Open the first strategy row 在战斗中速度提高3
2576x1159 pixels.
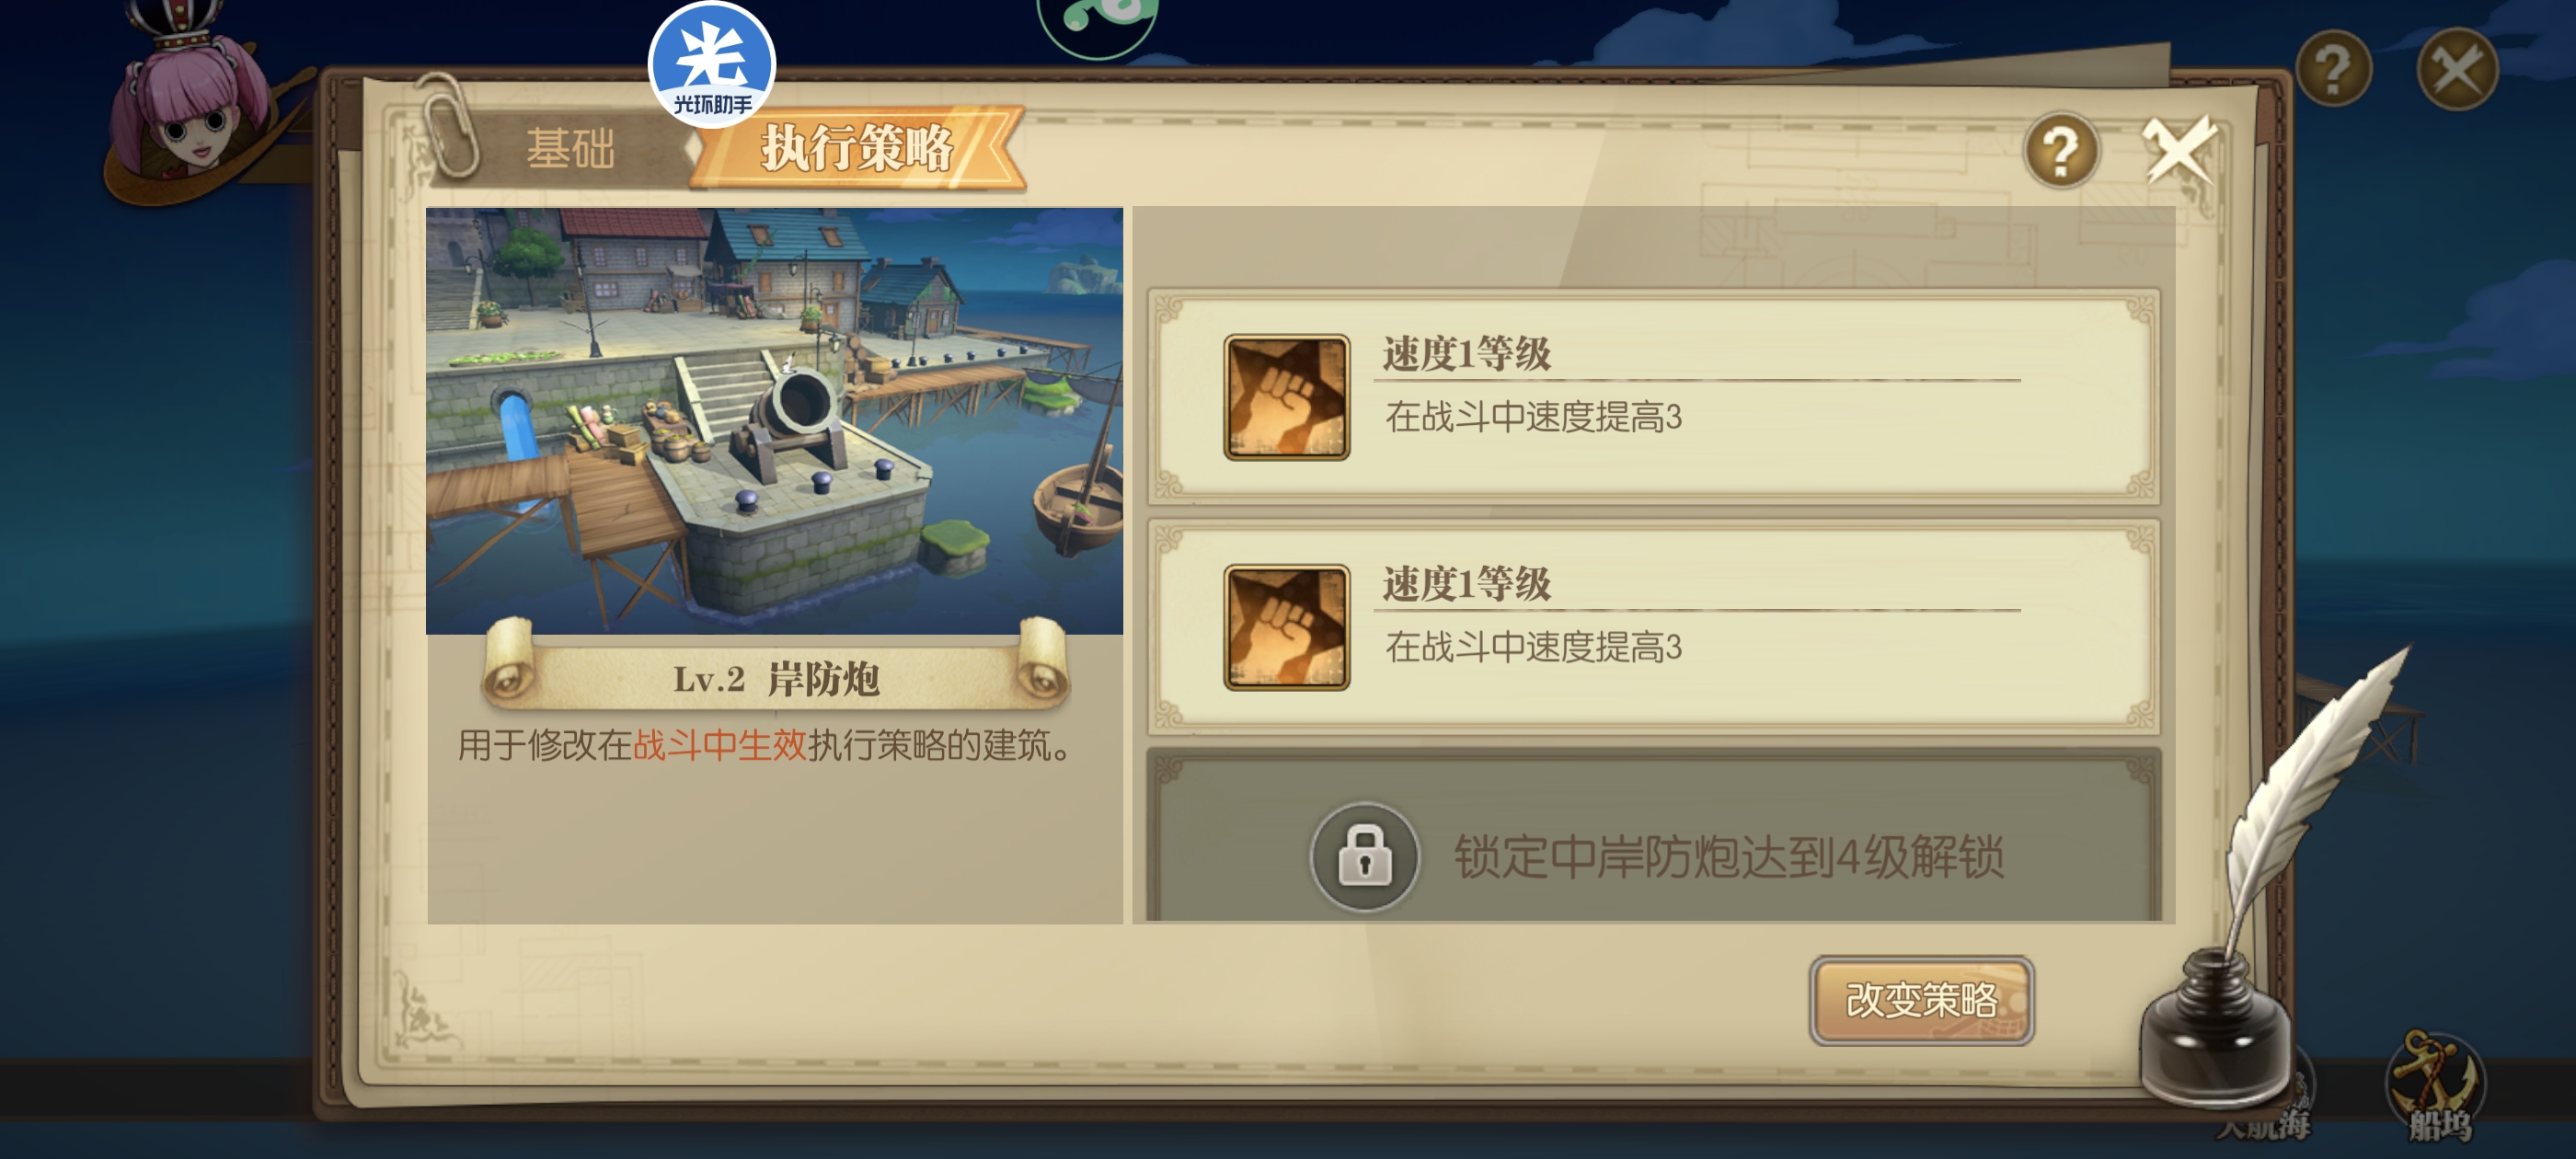(x=1653, y=397)
